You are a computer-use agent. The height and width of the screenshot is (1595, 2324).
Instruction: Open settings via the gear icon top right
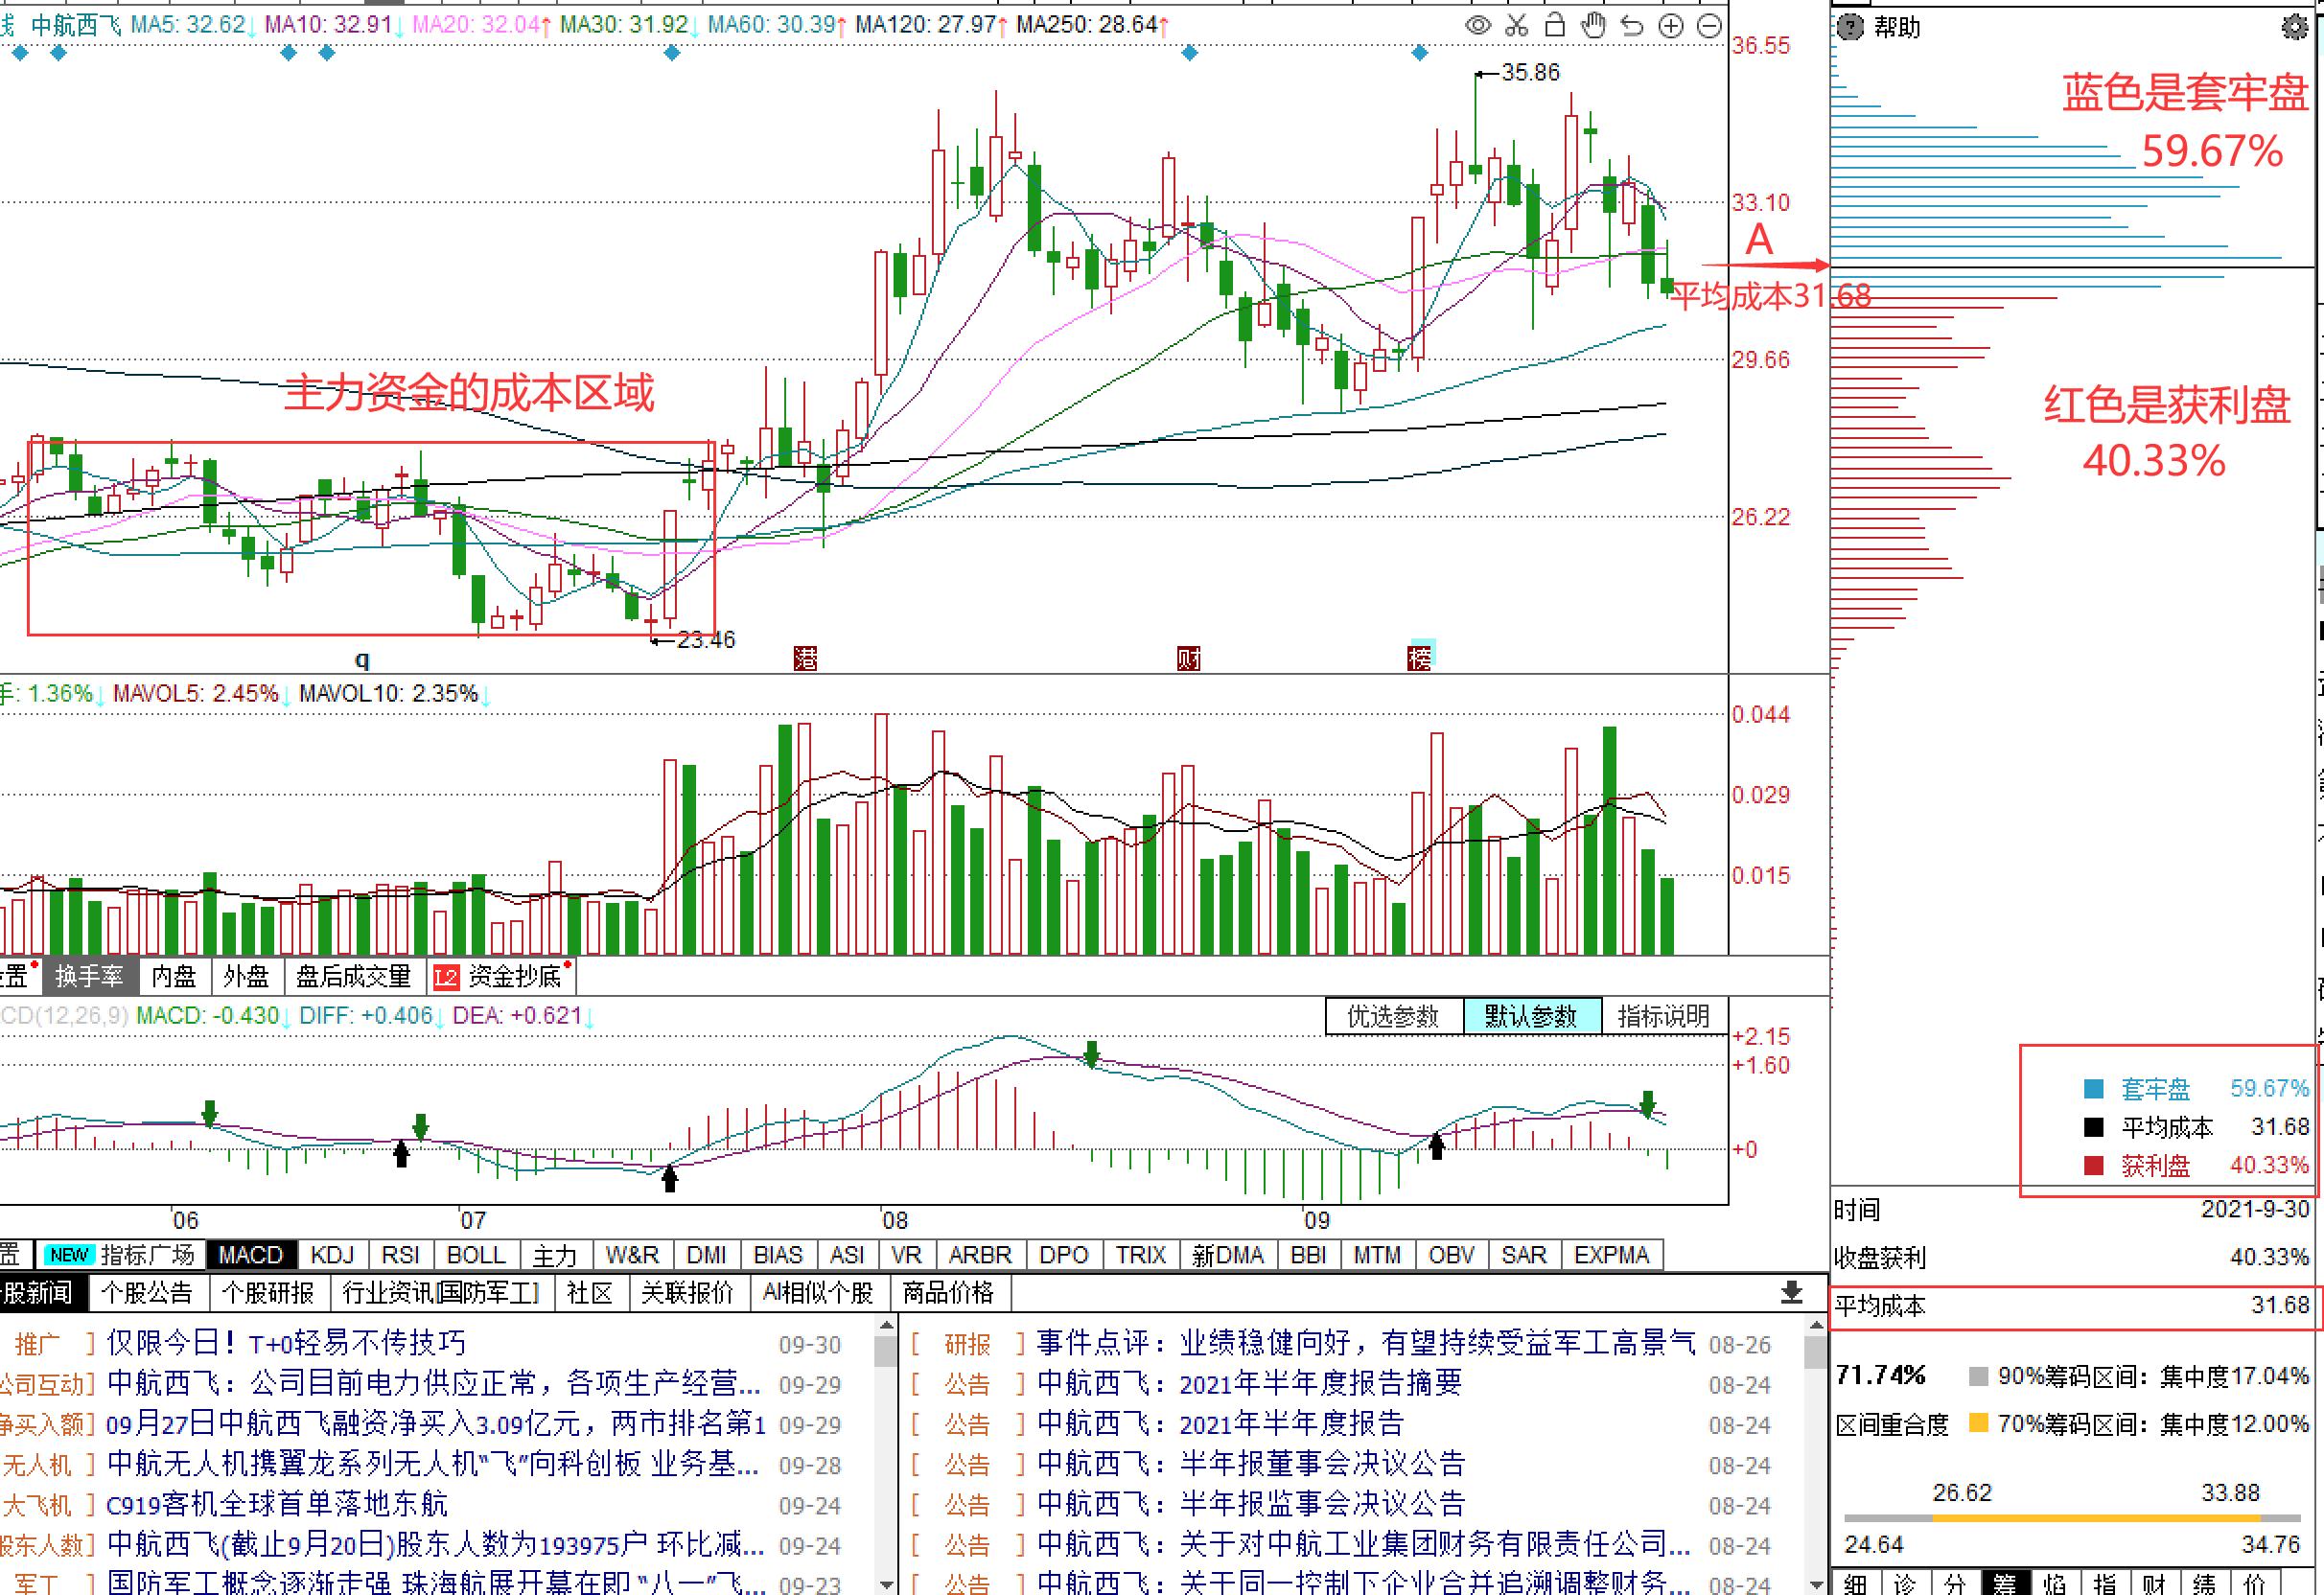(x=2296, y=27)
